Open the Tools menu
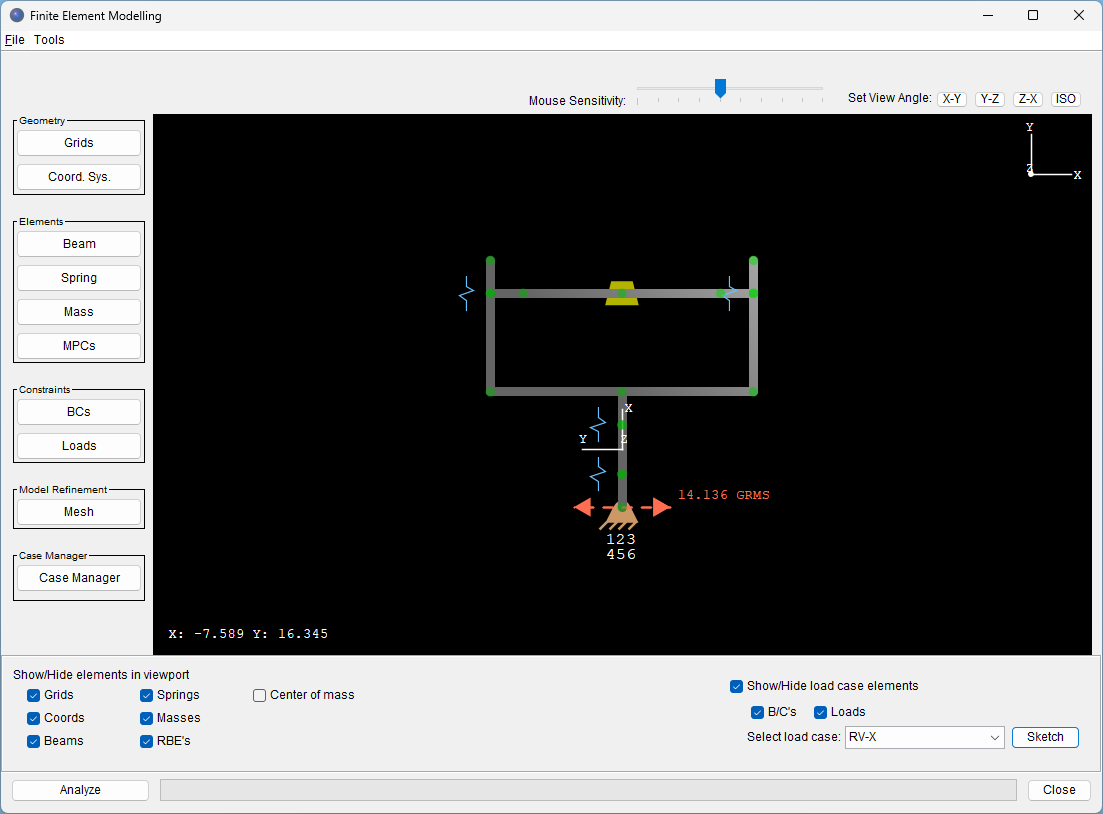 click(48, 39)
